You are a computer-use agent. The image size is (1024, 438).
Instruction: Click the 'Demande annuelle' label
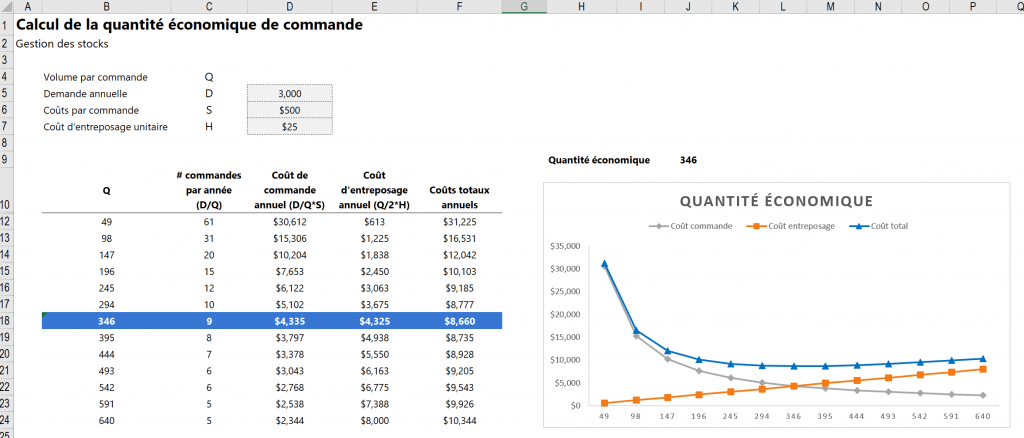point(86,94)
